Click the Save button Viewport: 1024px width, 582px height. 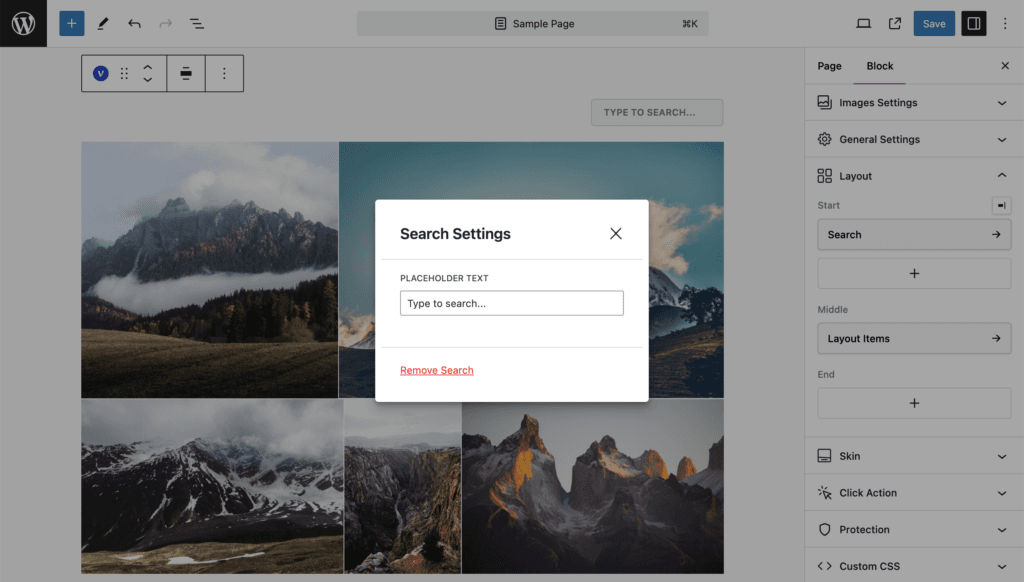pyautogui.click(x=934, y=23)
